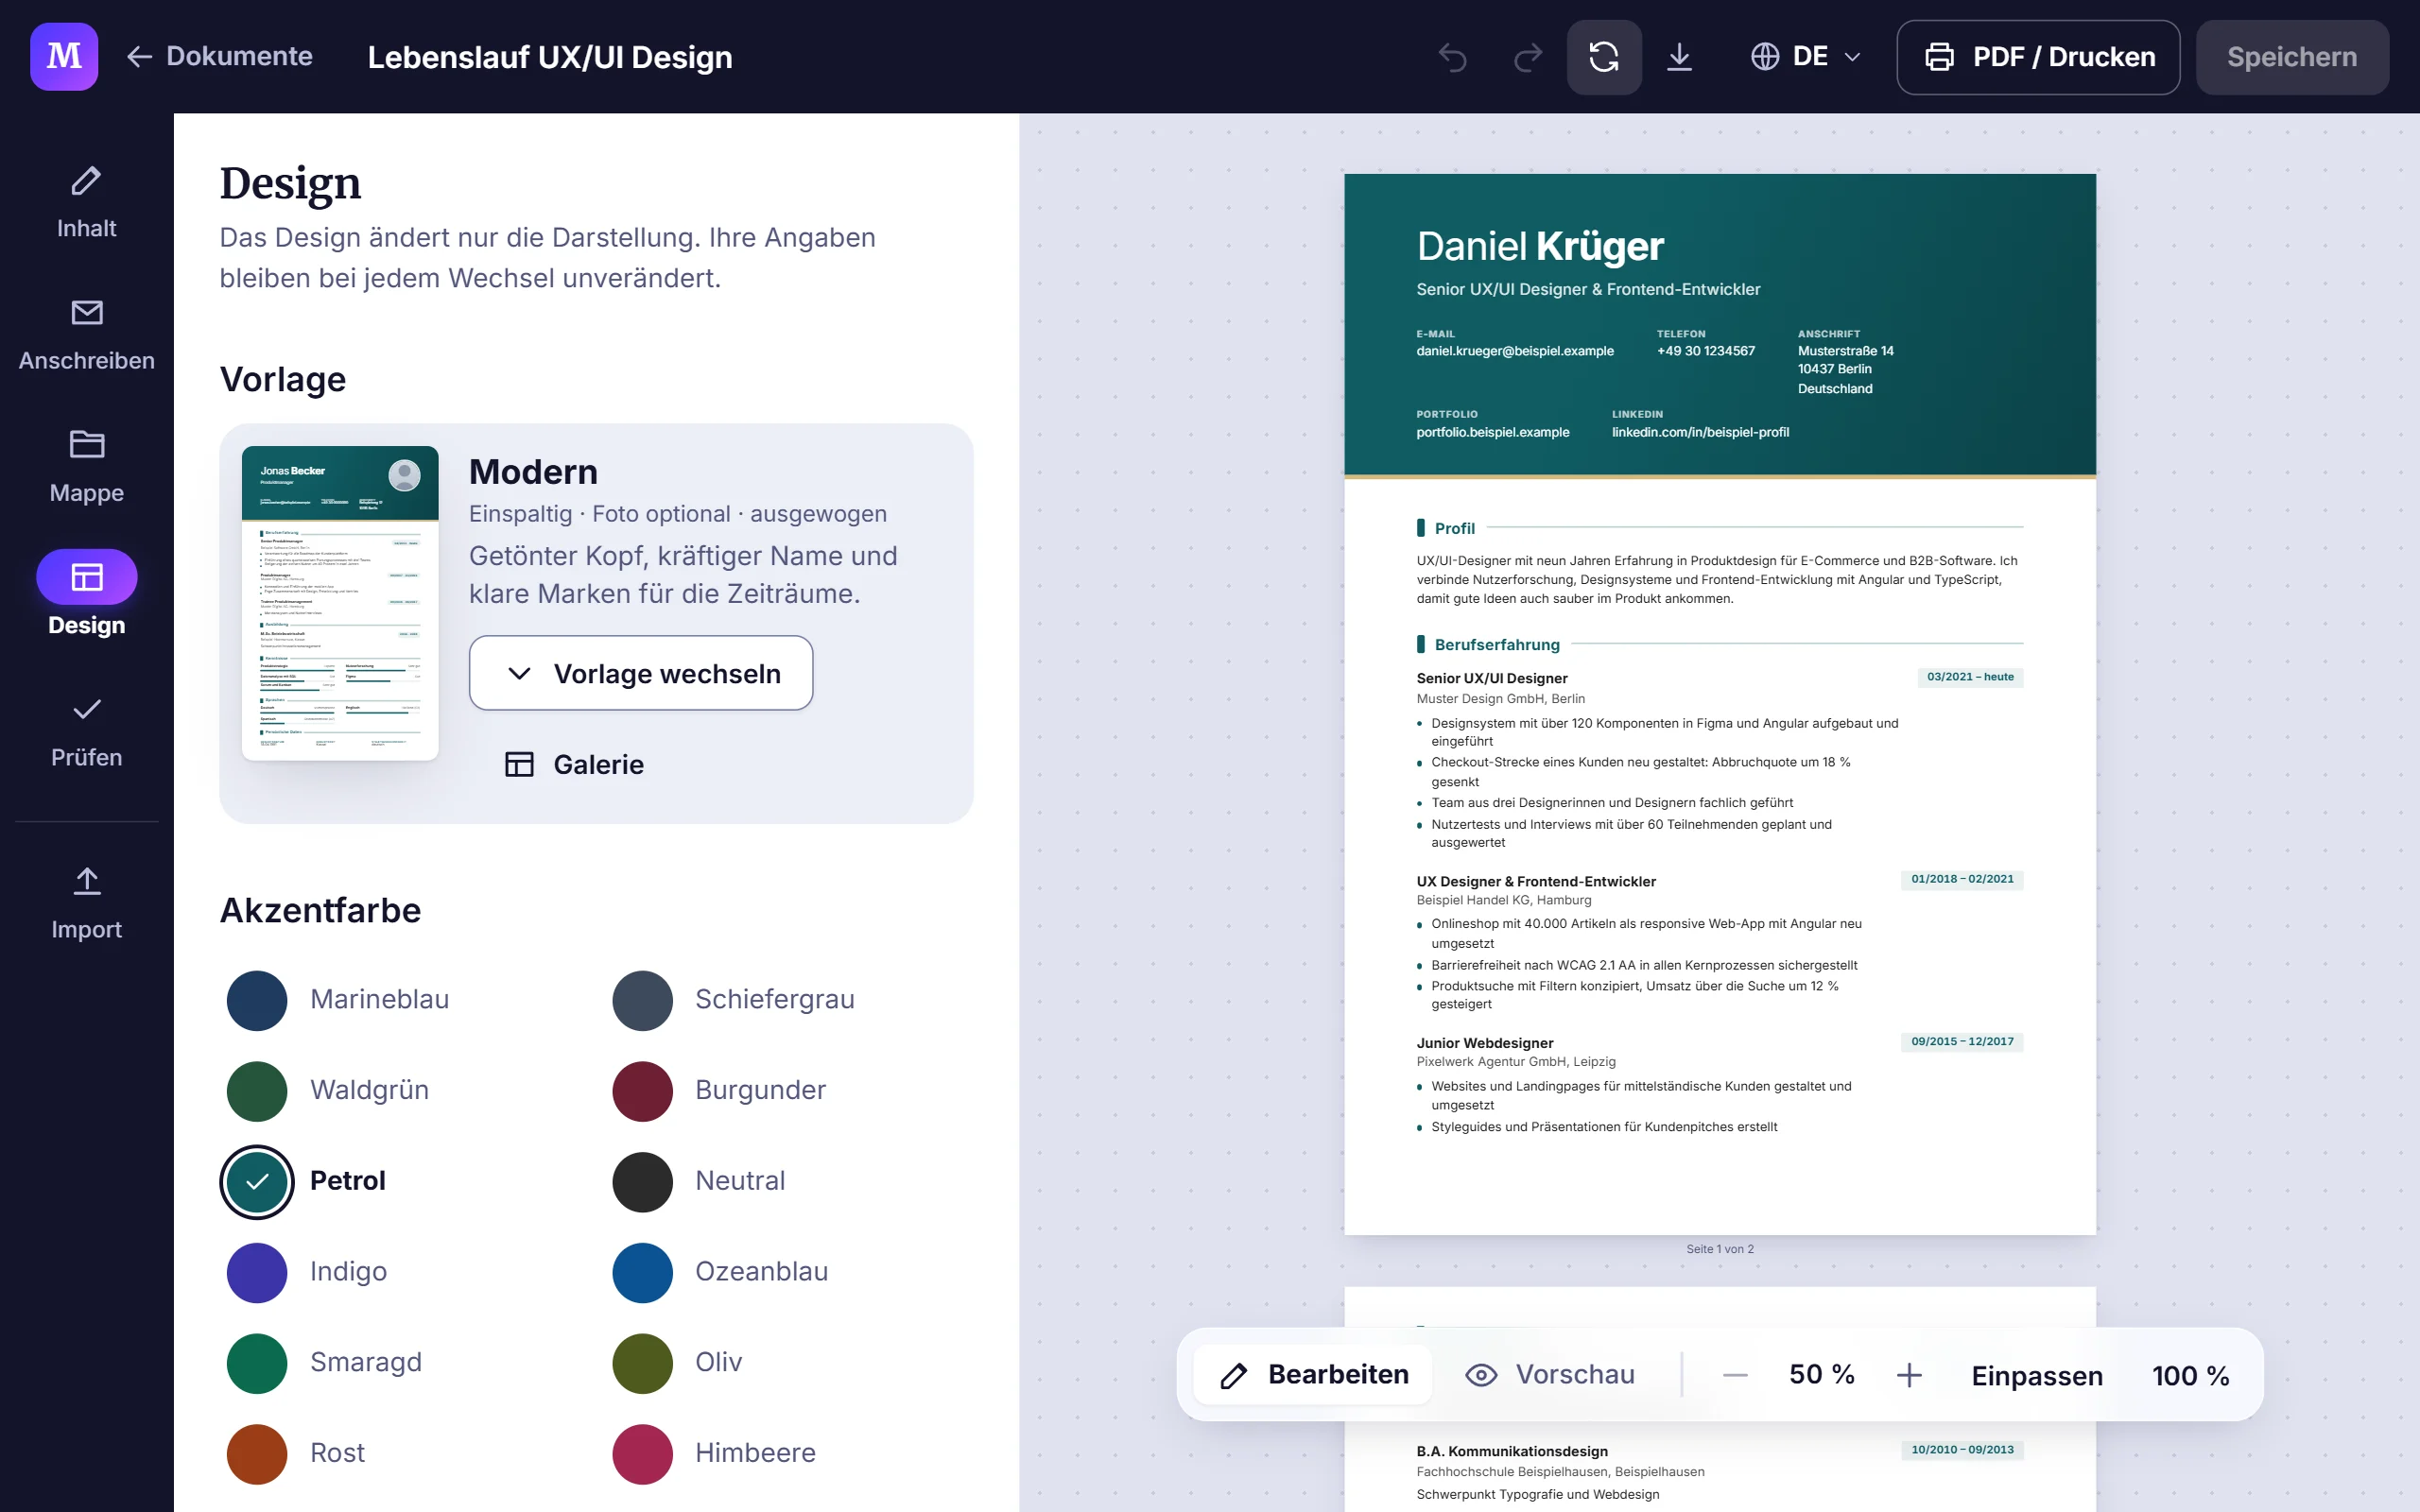Select the Burgunder accent color

720,1090
